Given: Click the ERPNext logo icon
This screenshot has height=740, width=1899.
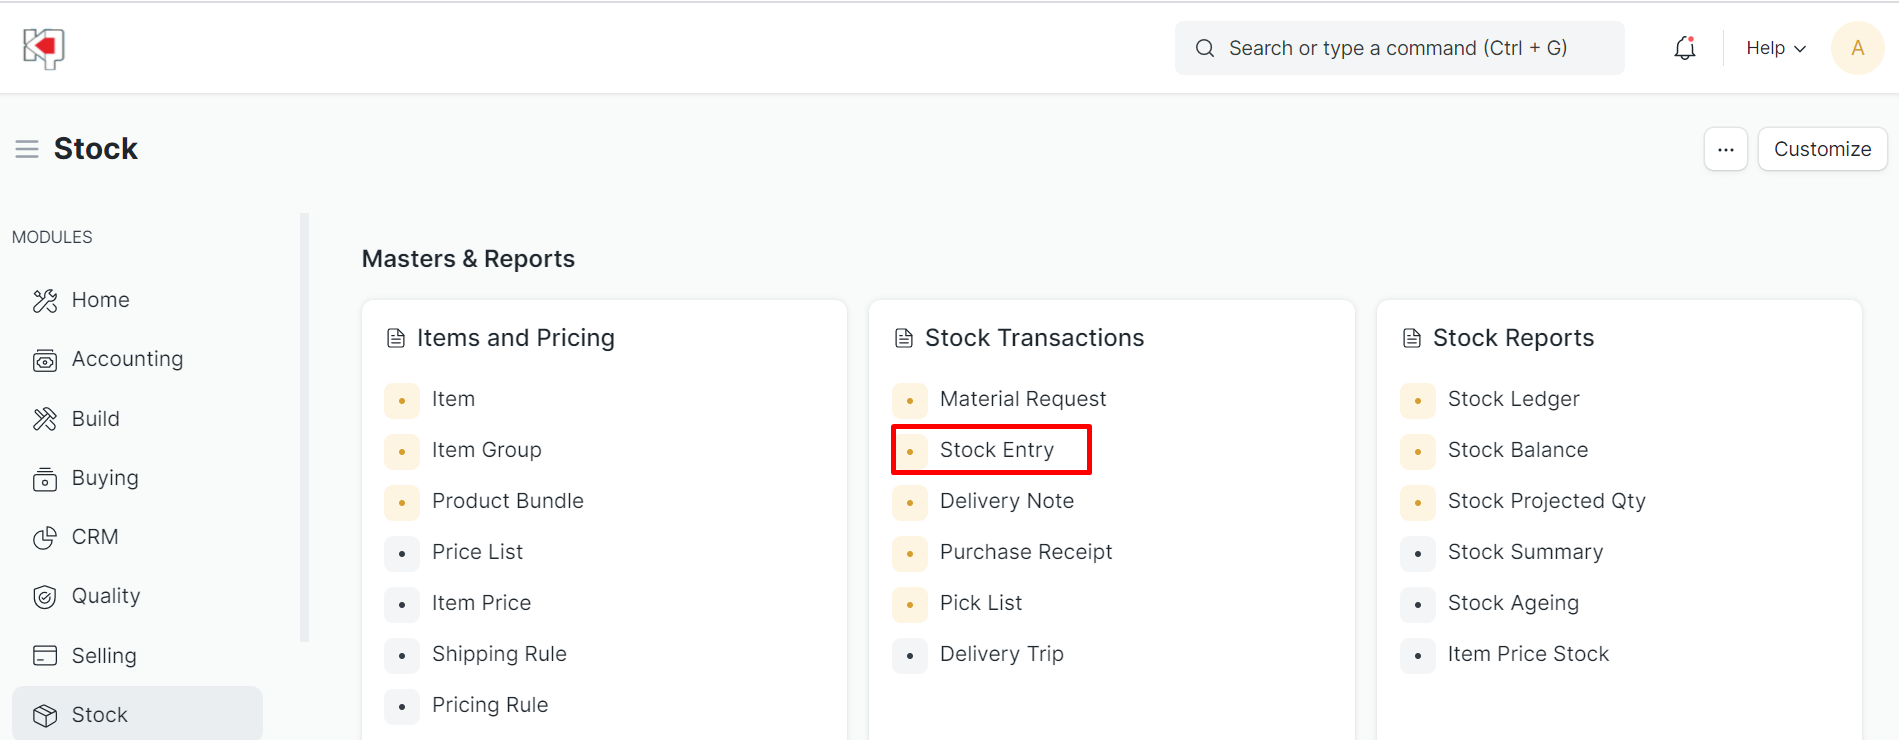Looking at the screenshot, I should click(44, 48).
